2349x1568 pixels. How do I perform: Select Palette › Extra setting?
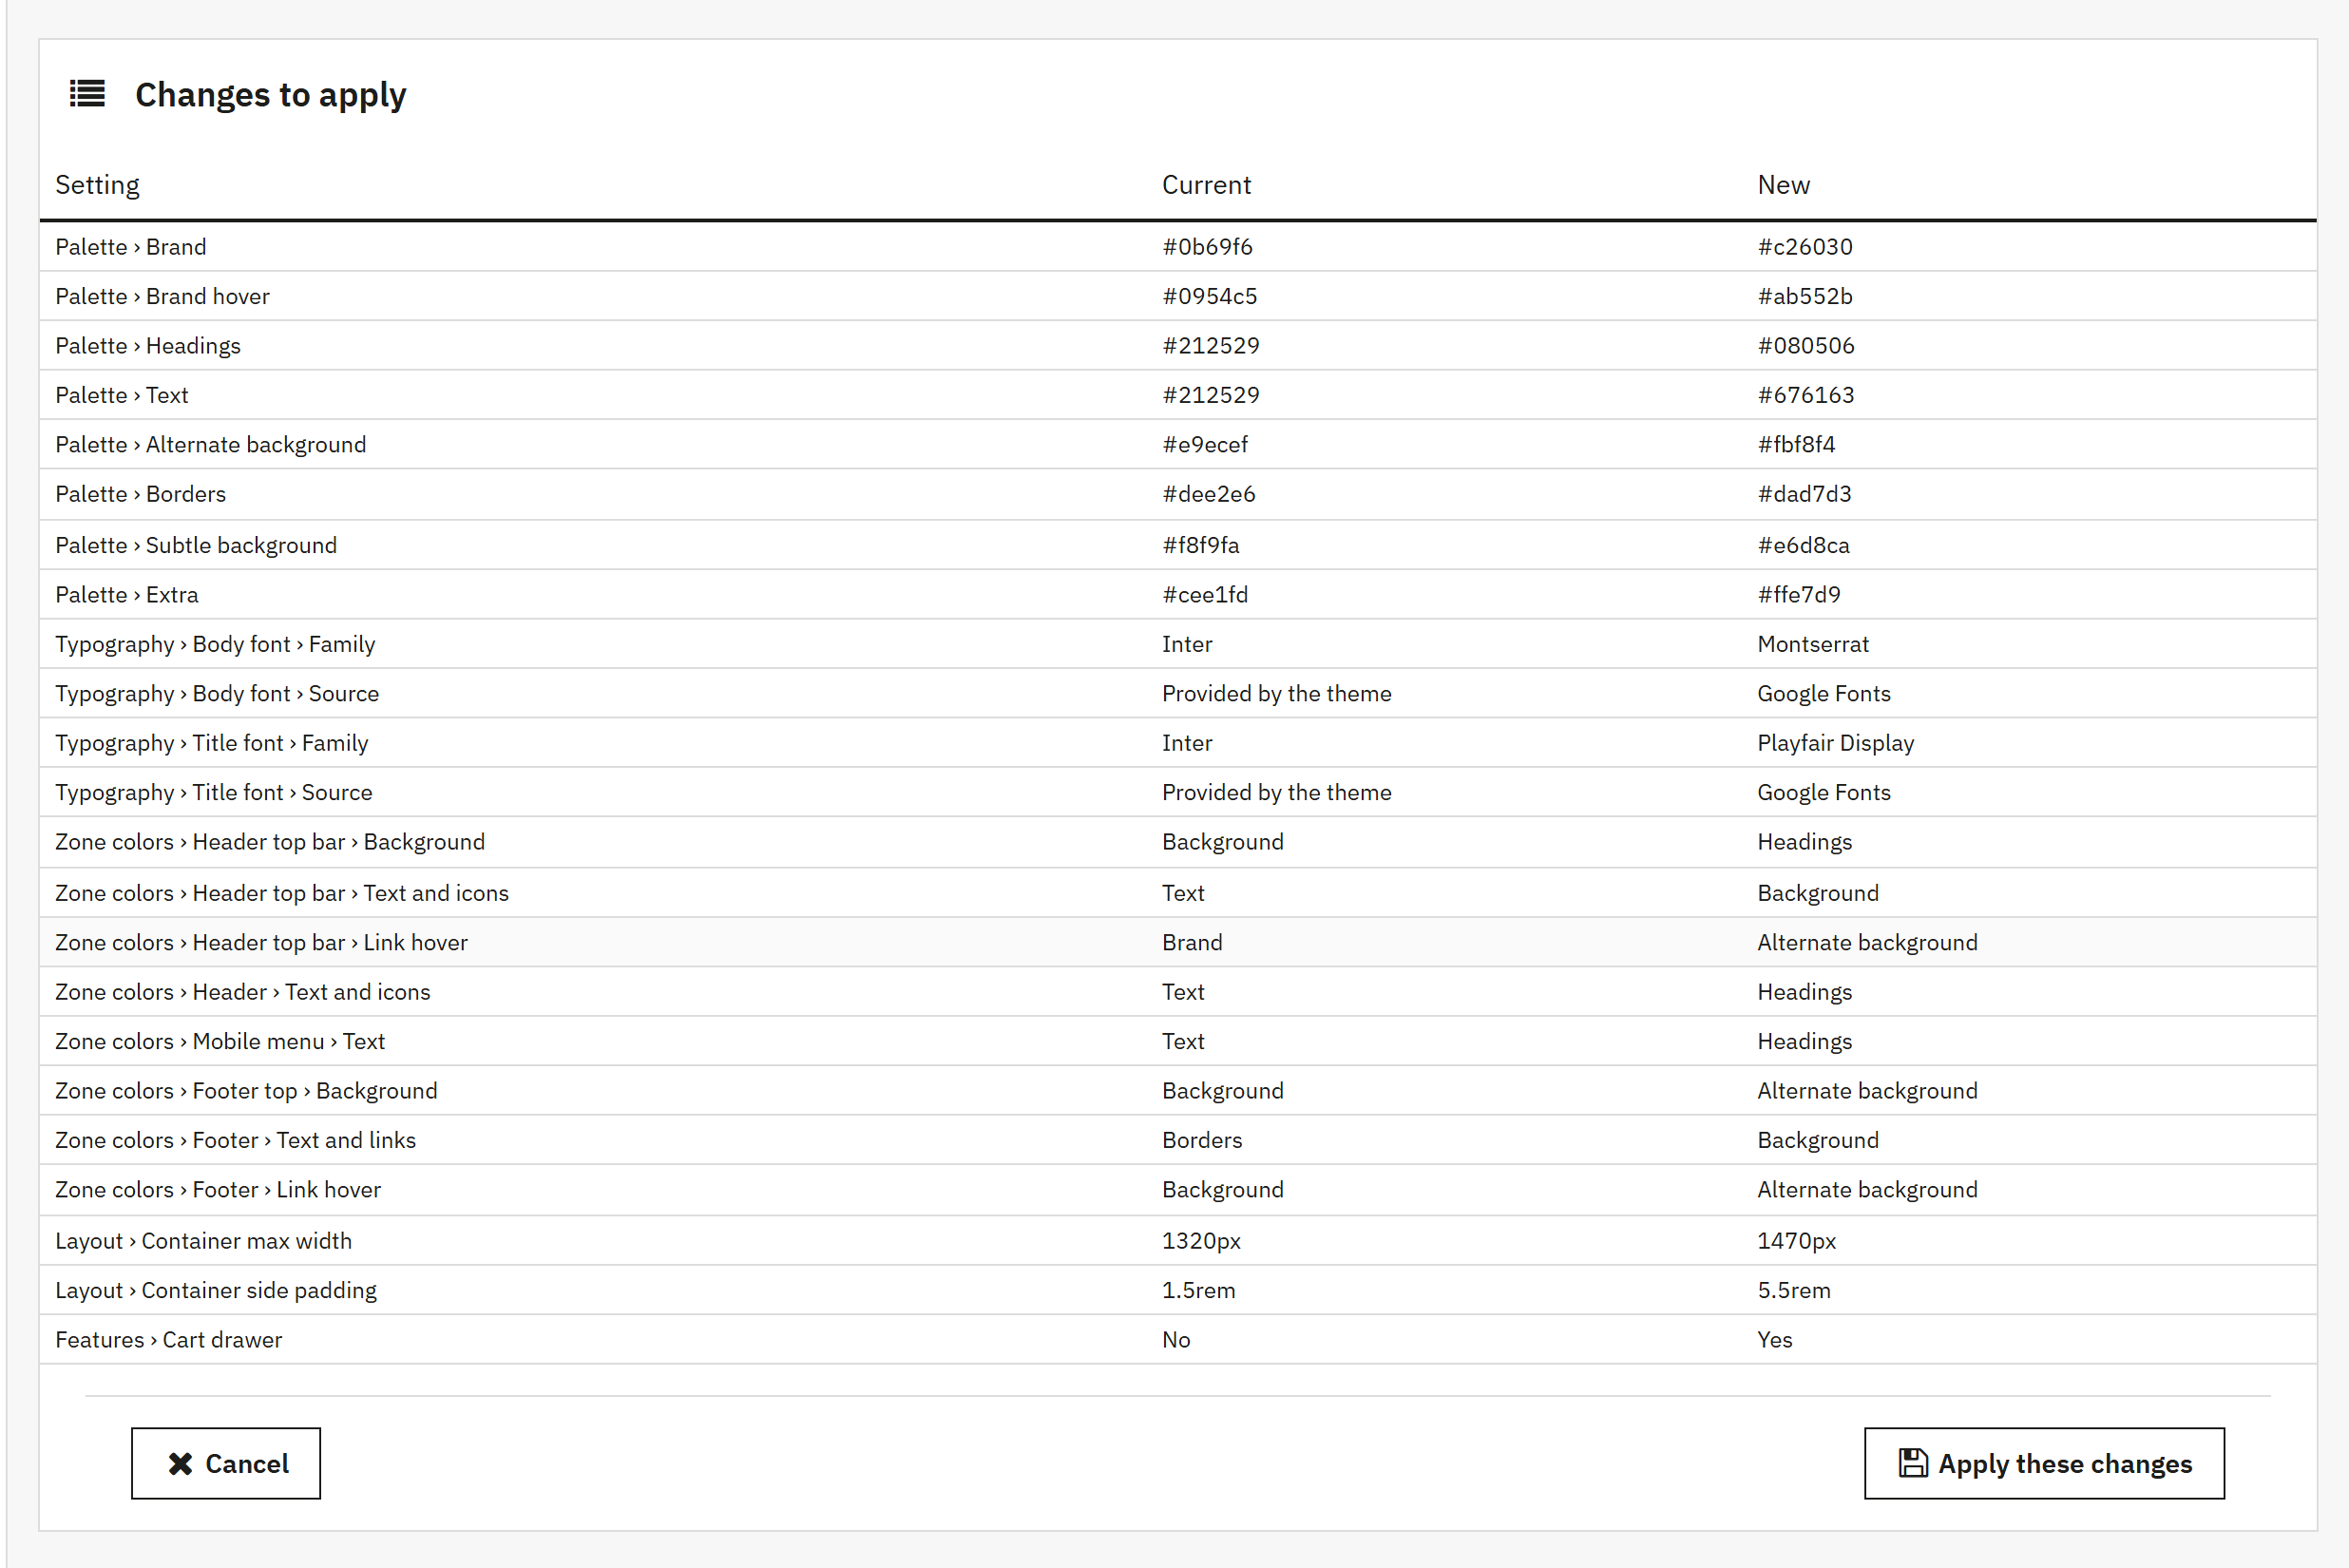tap(127, 595)
